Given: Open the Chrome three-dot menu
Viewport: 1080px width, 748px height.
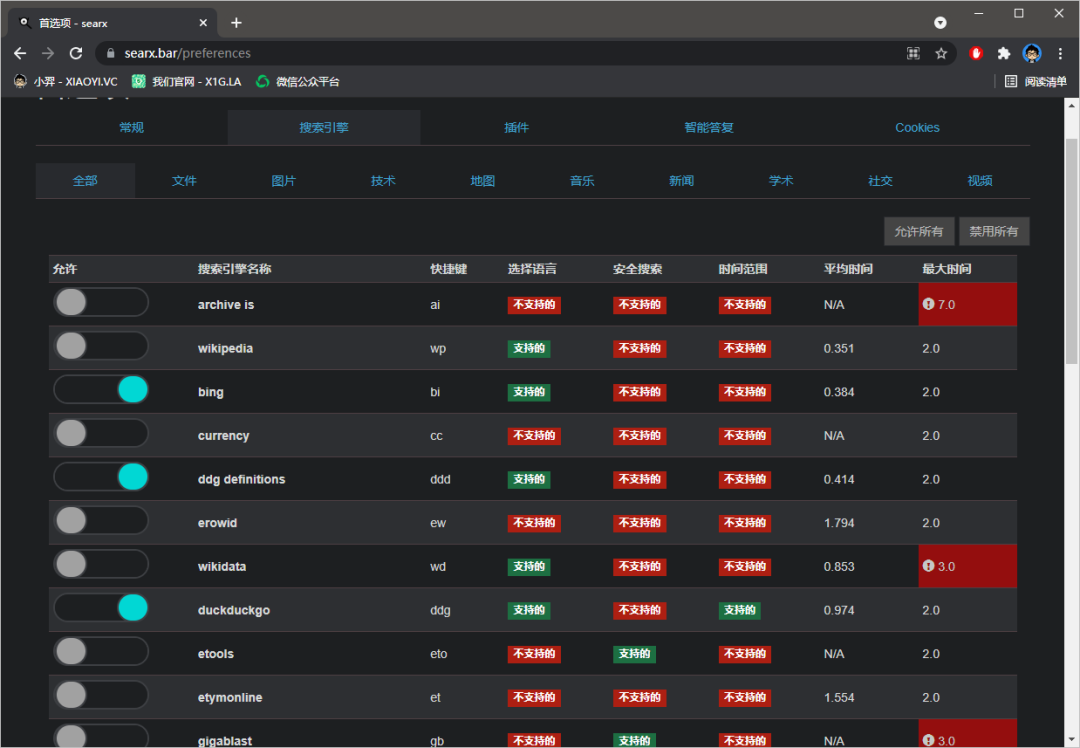Looking at the screenshot, I should (x=1060, y=53).
